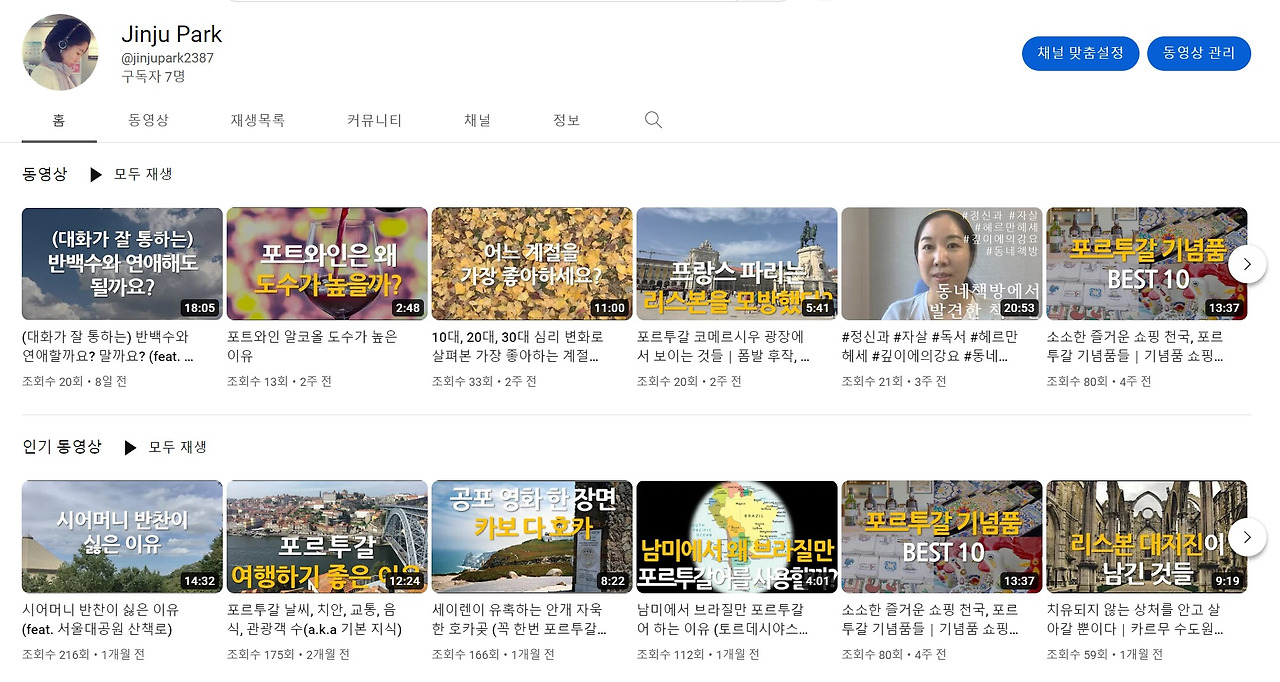1280x682 pixels.
Task: Click 모두 재생 for the 동영상 section
Action: tap(145, 174)
